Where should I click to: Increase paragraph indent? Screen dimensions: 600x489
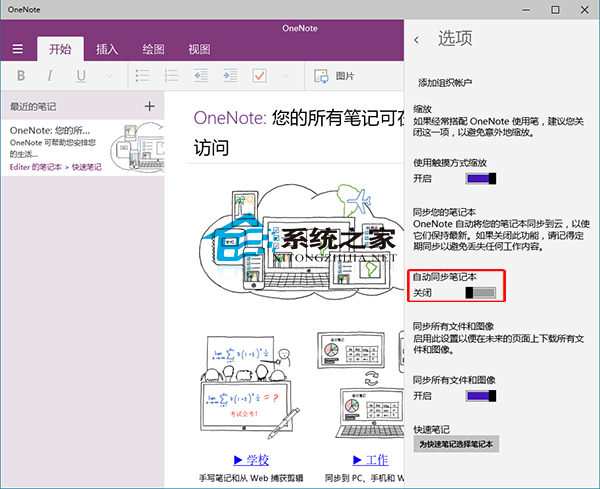point(230,76)
